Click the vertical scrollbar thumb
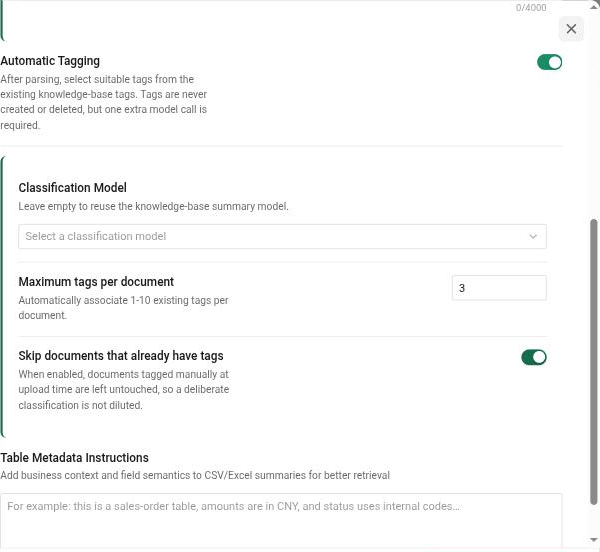Image resolution: width=600 pixels, height=552 pixels. 593,361
